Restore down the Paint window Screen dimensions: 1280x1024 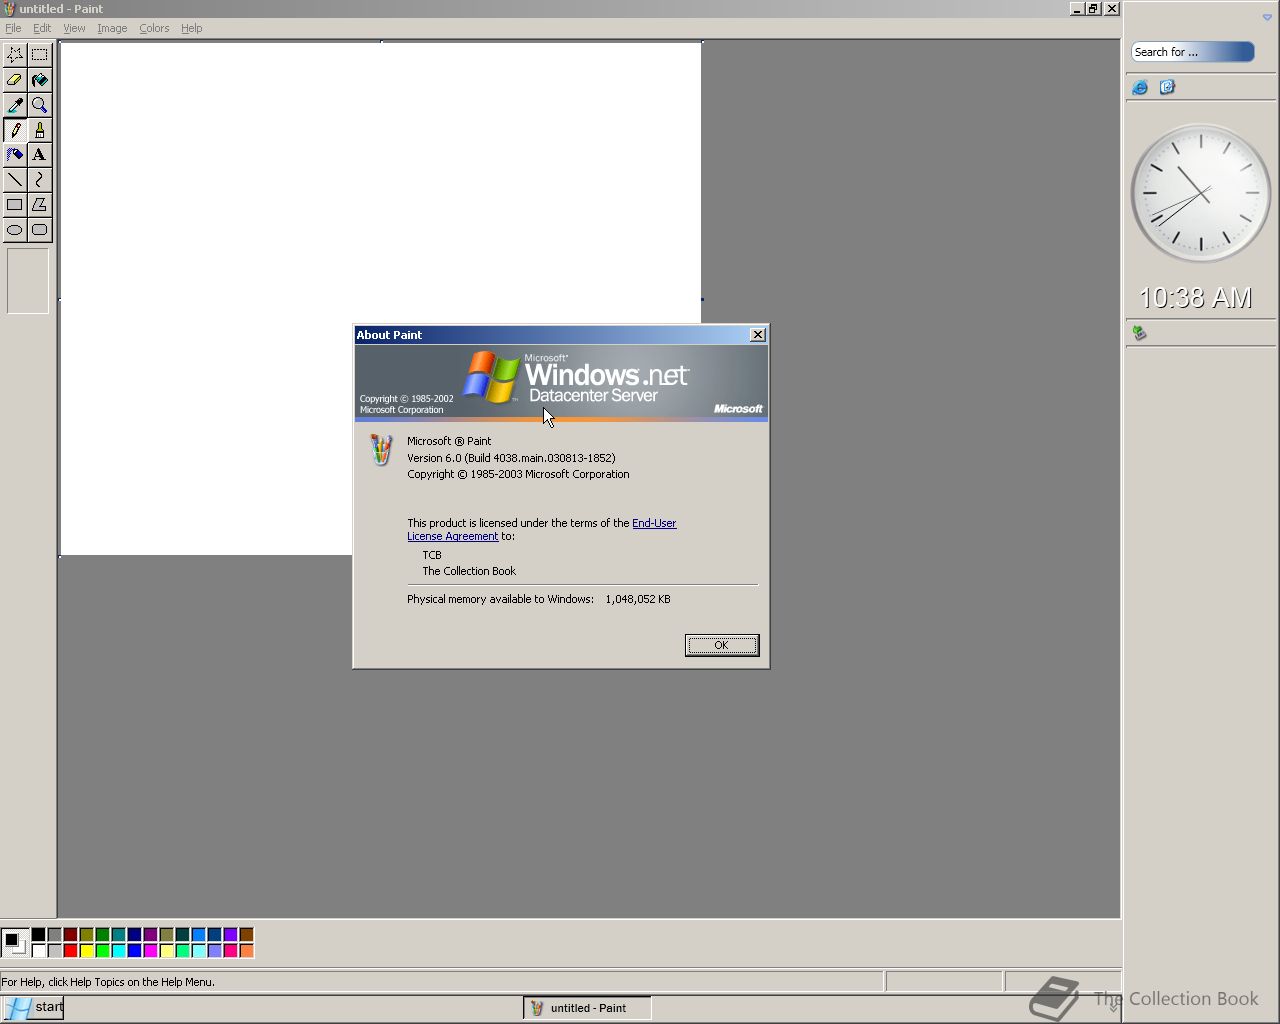pos(1094,8)
